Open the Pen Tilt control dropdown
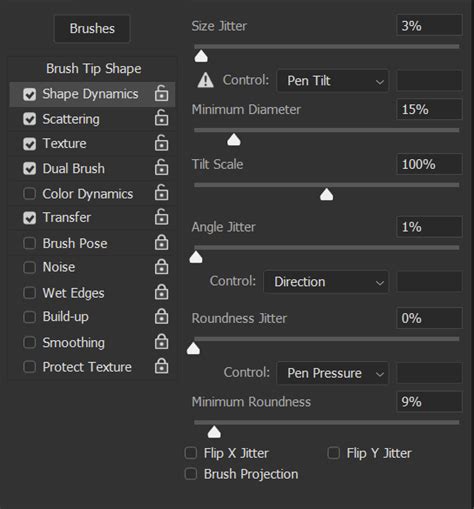Screen dimensions: 474x509 (333, 81)
